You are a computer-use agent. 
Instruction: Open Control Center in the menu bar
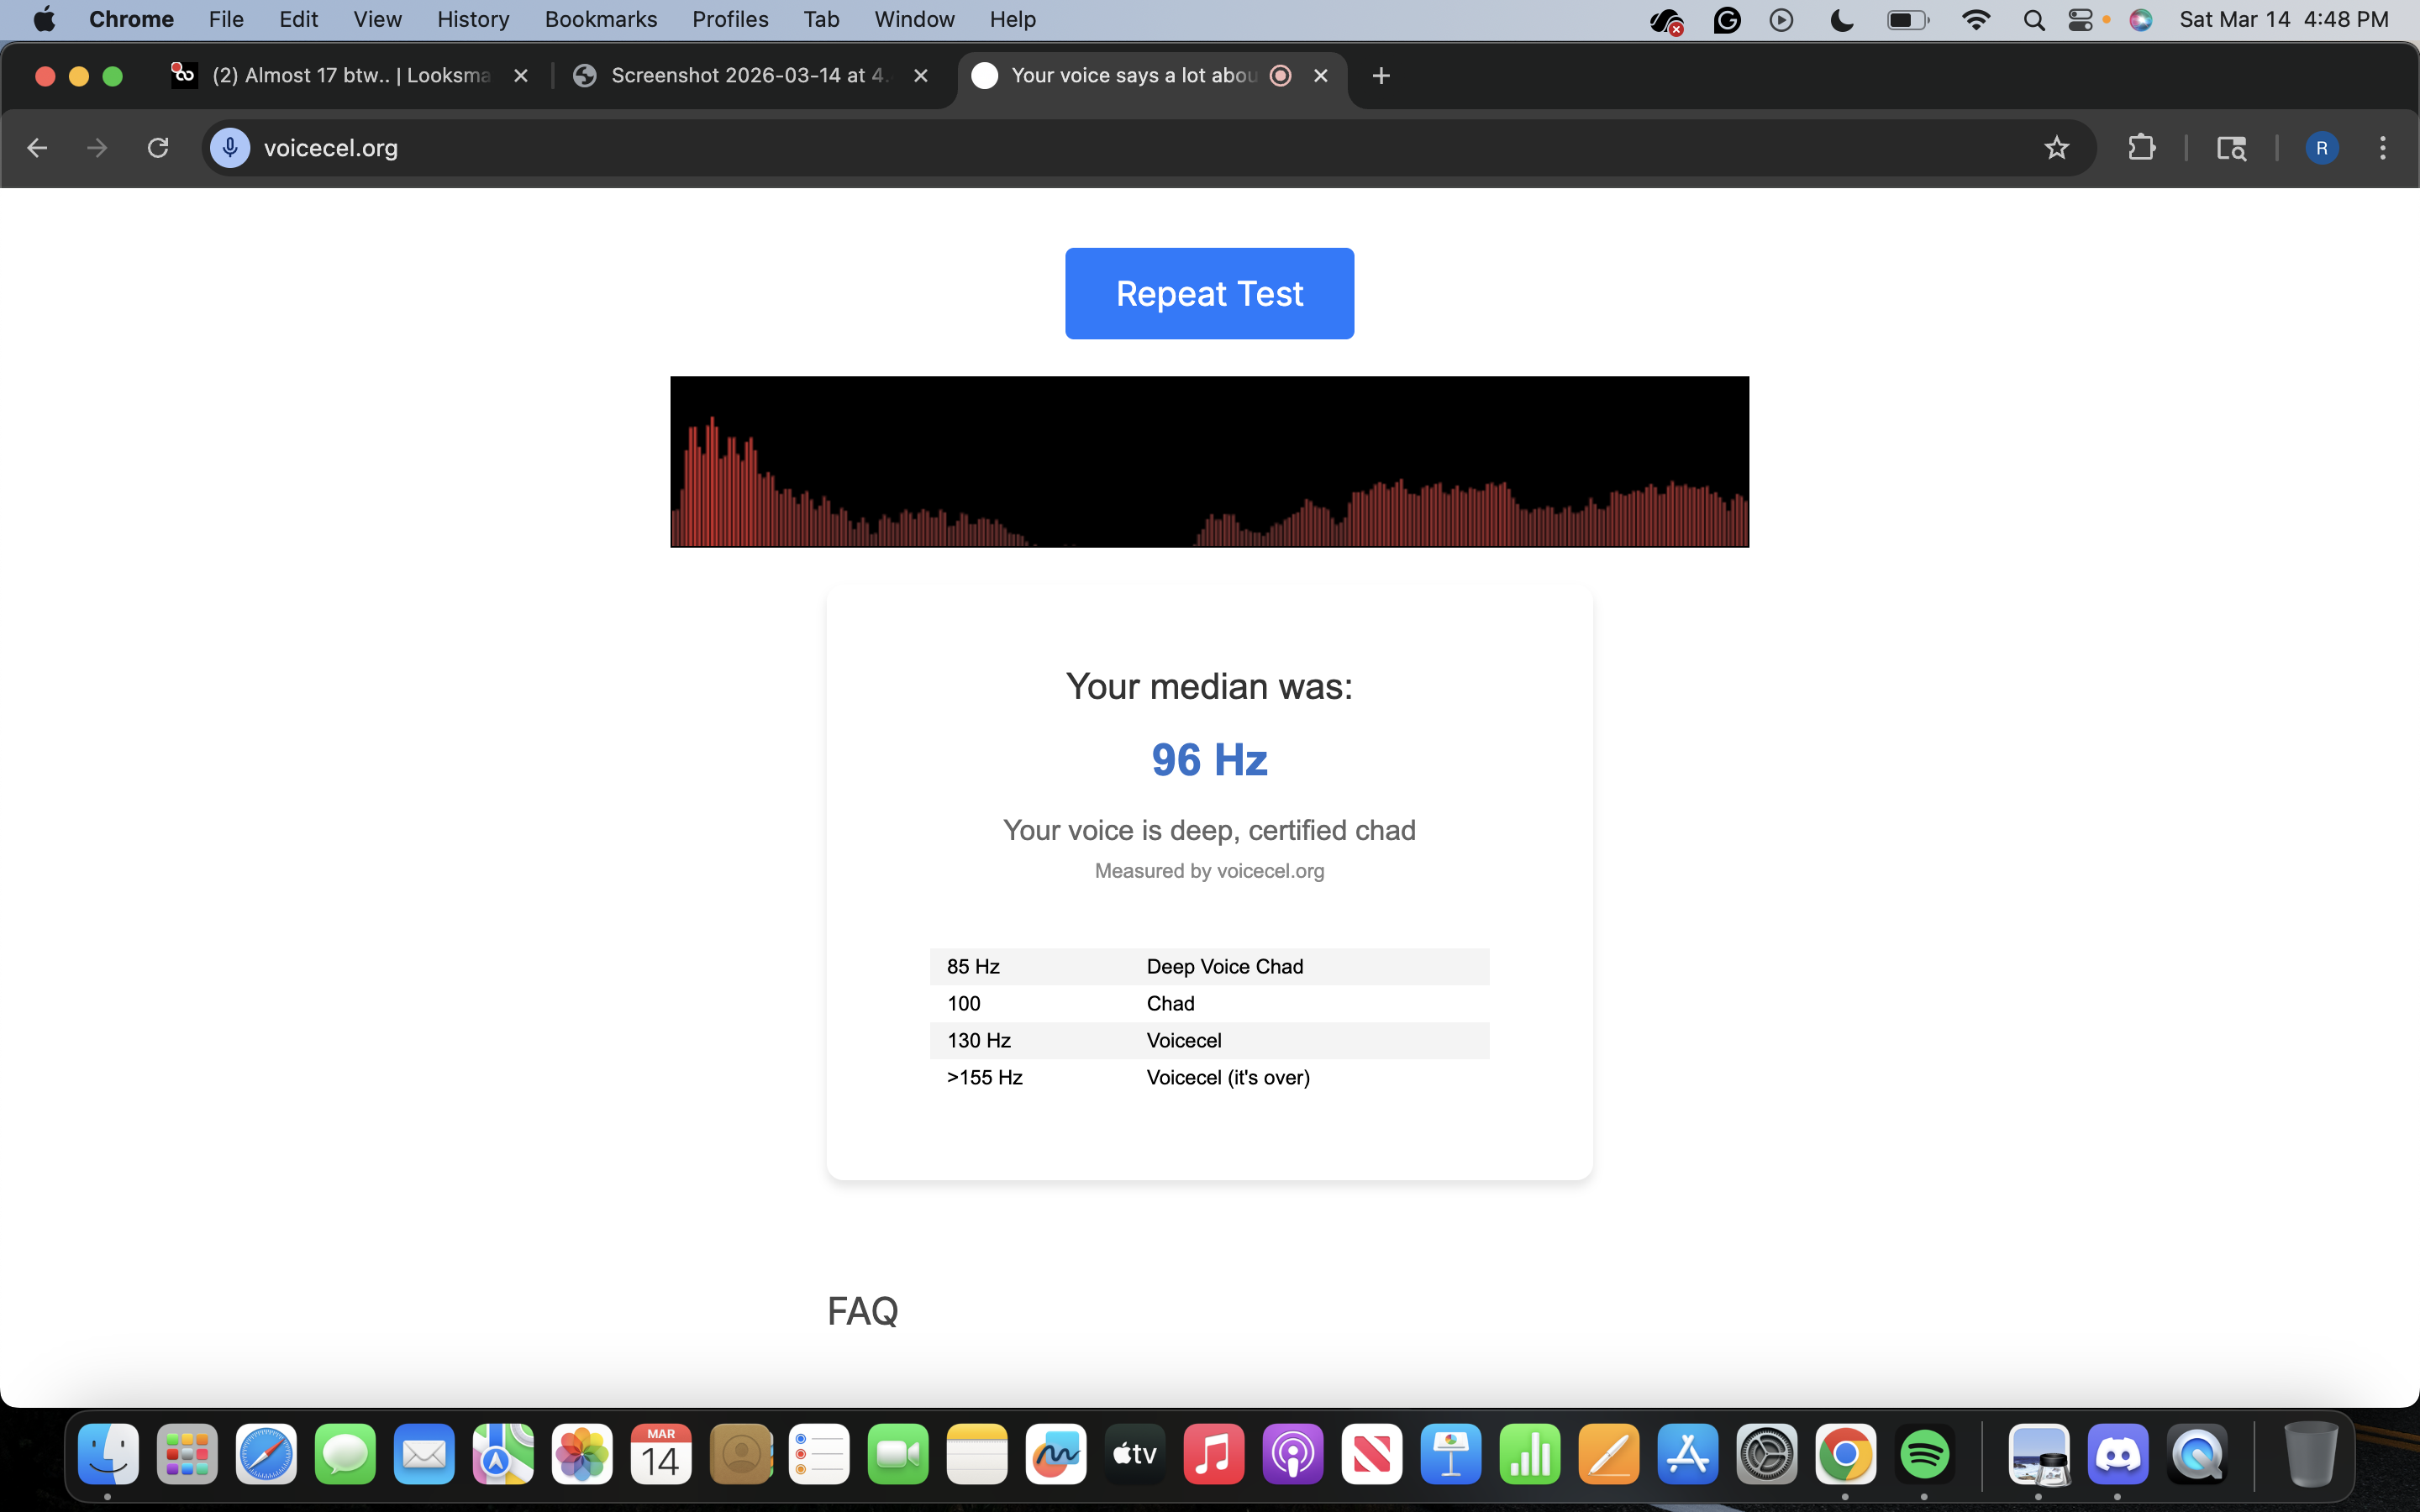2080,19
